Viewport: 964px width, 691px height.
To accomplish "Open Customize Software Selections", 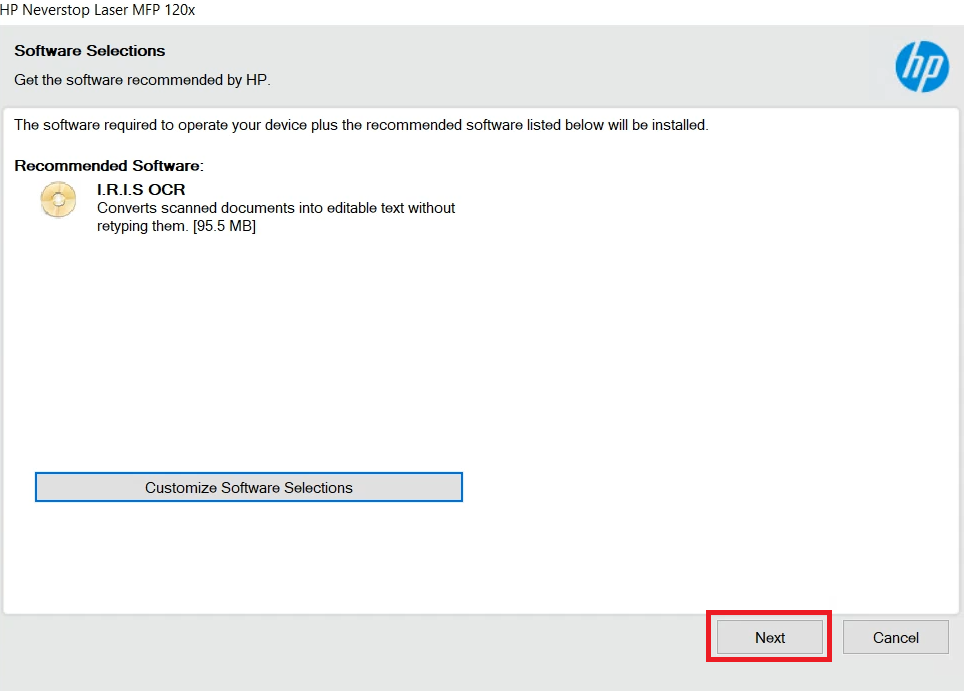I will pyautogui.click(x=249, y=487).
